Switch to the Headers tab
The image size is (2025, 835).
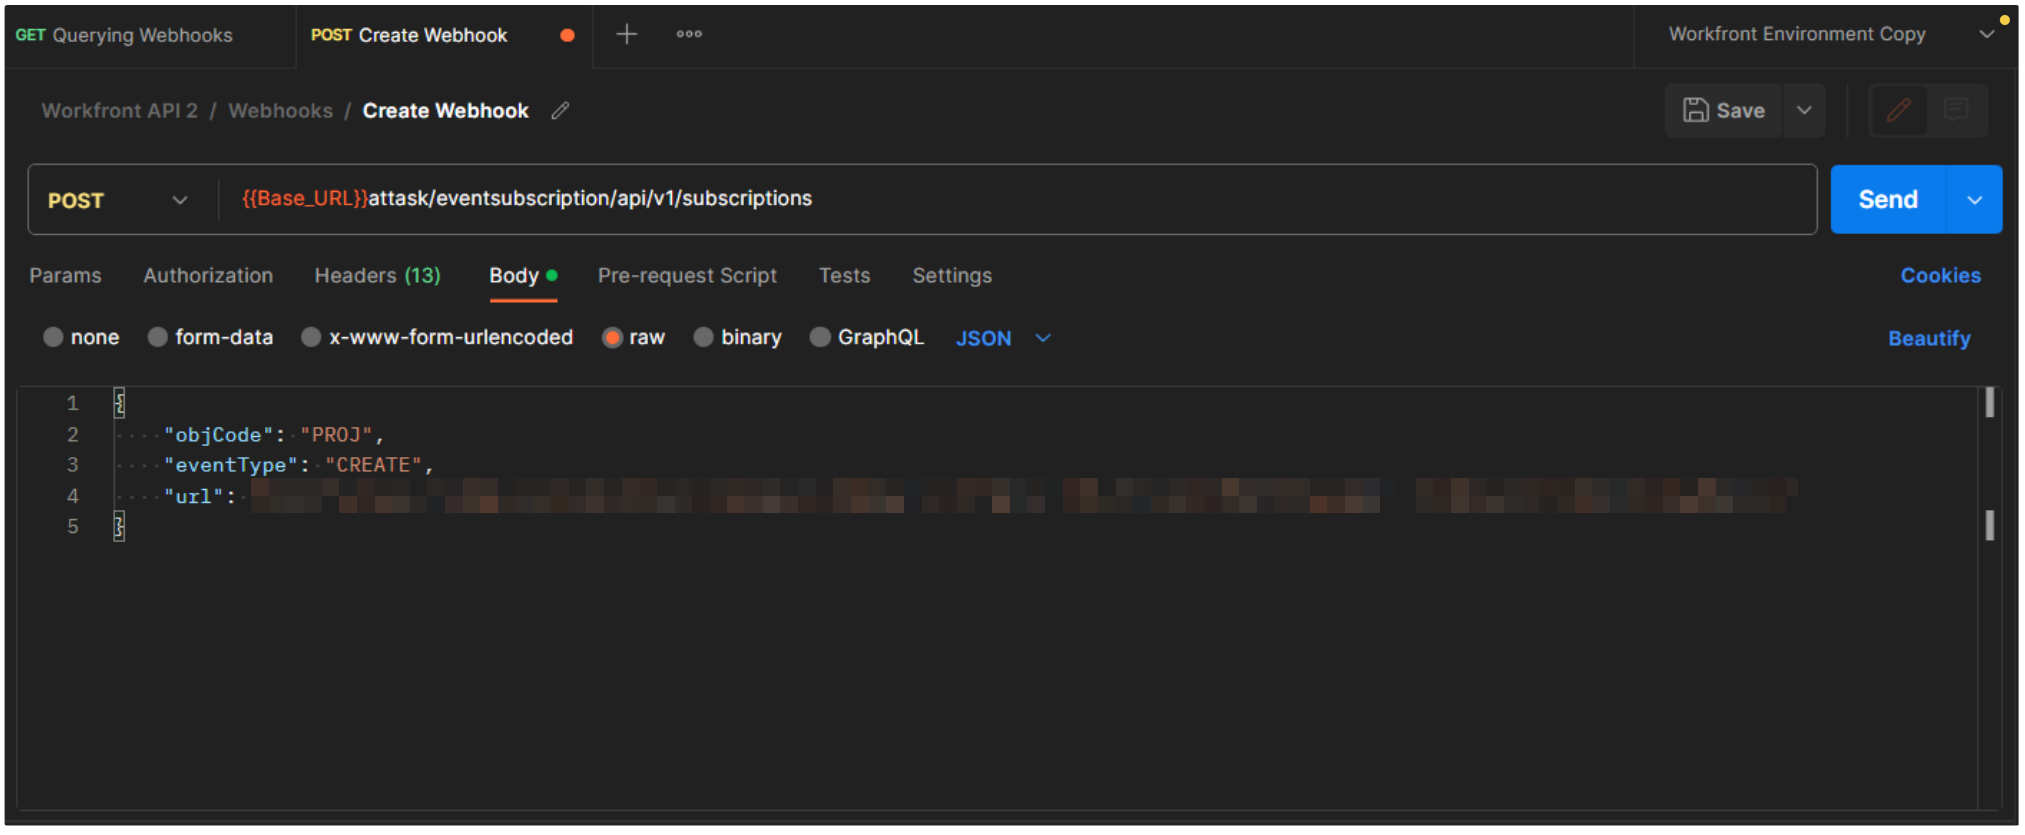pos(377,276)
